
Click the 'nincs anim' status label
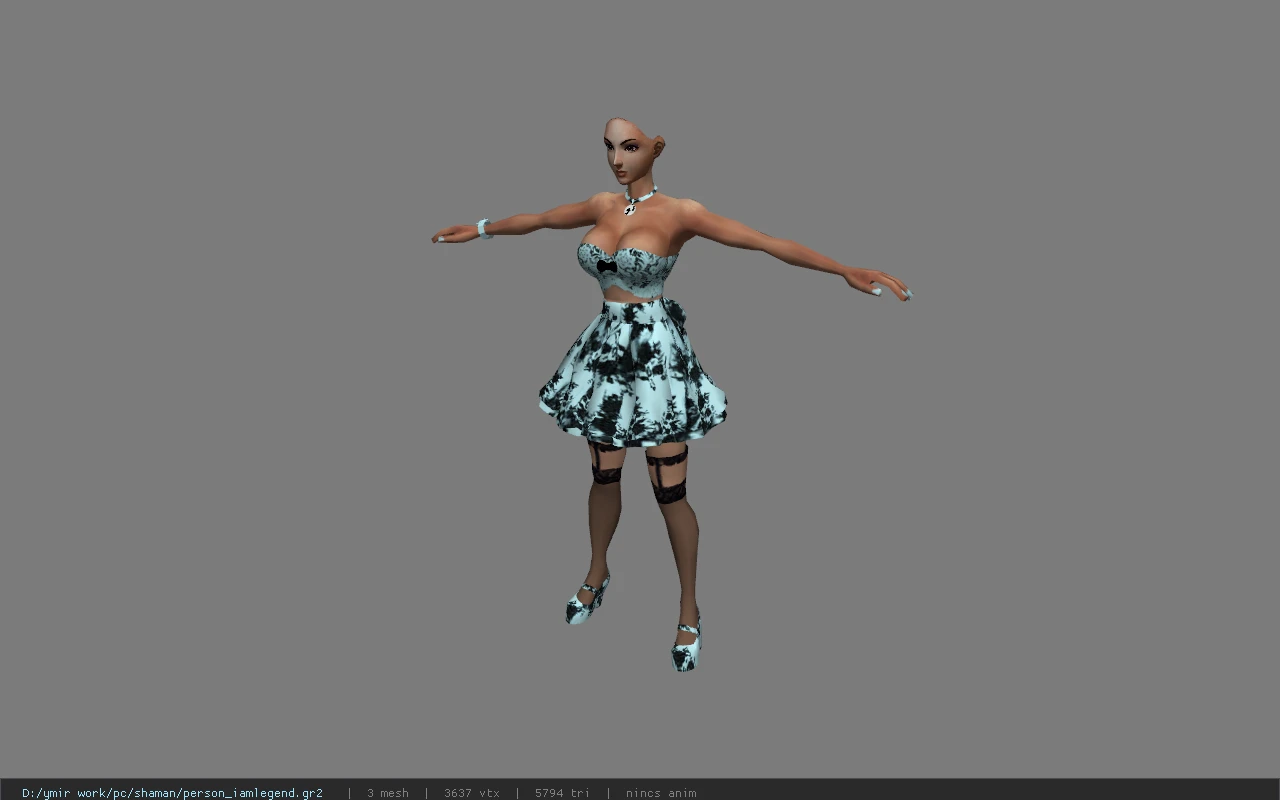point(661,793)
